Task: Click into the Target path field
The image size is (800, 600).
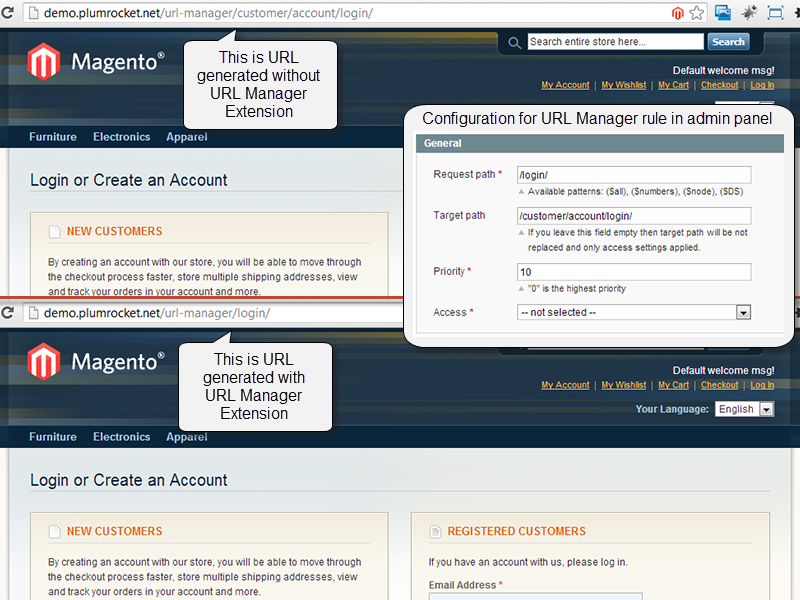Action: [x=634, y=216]
